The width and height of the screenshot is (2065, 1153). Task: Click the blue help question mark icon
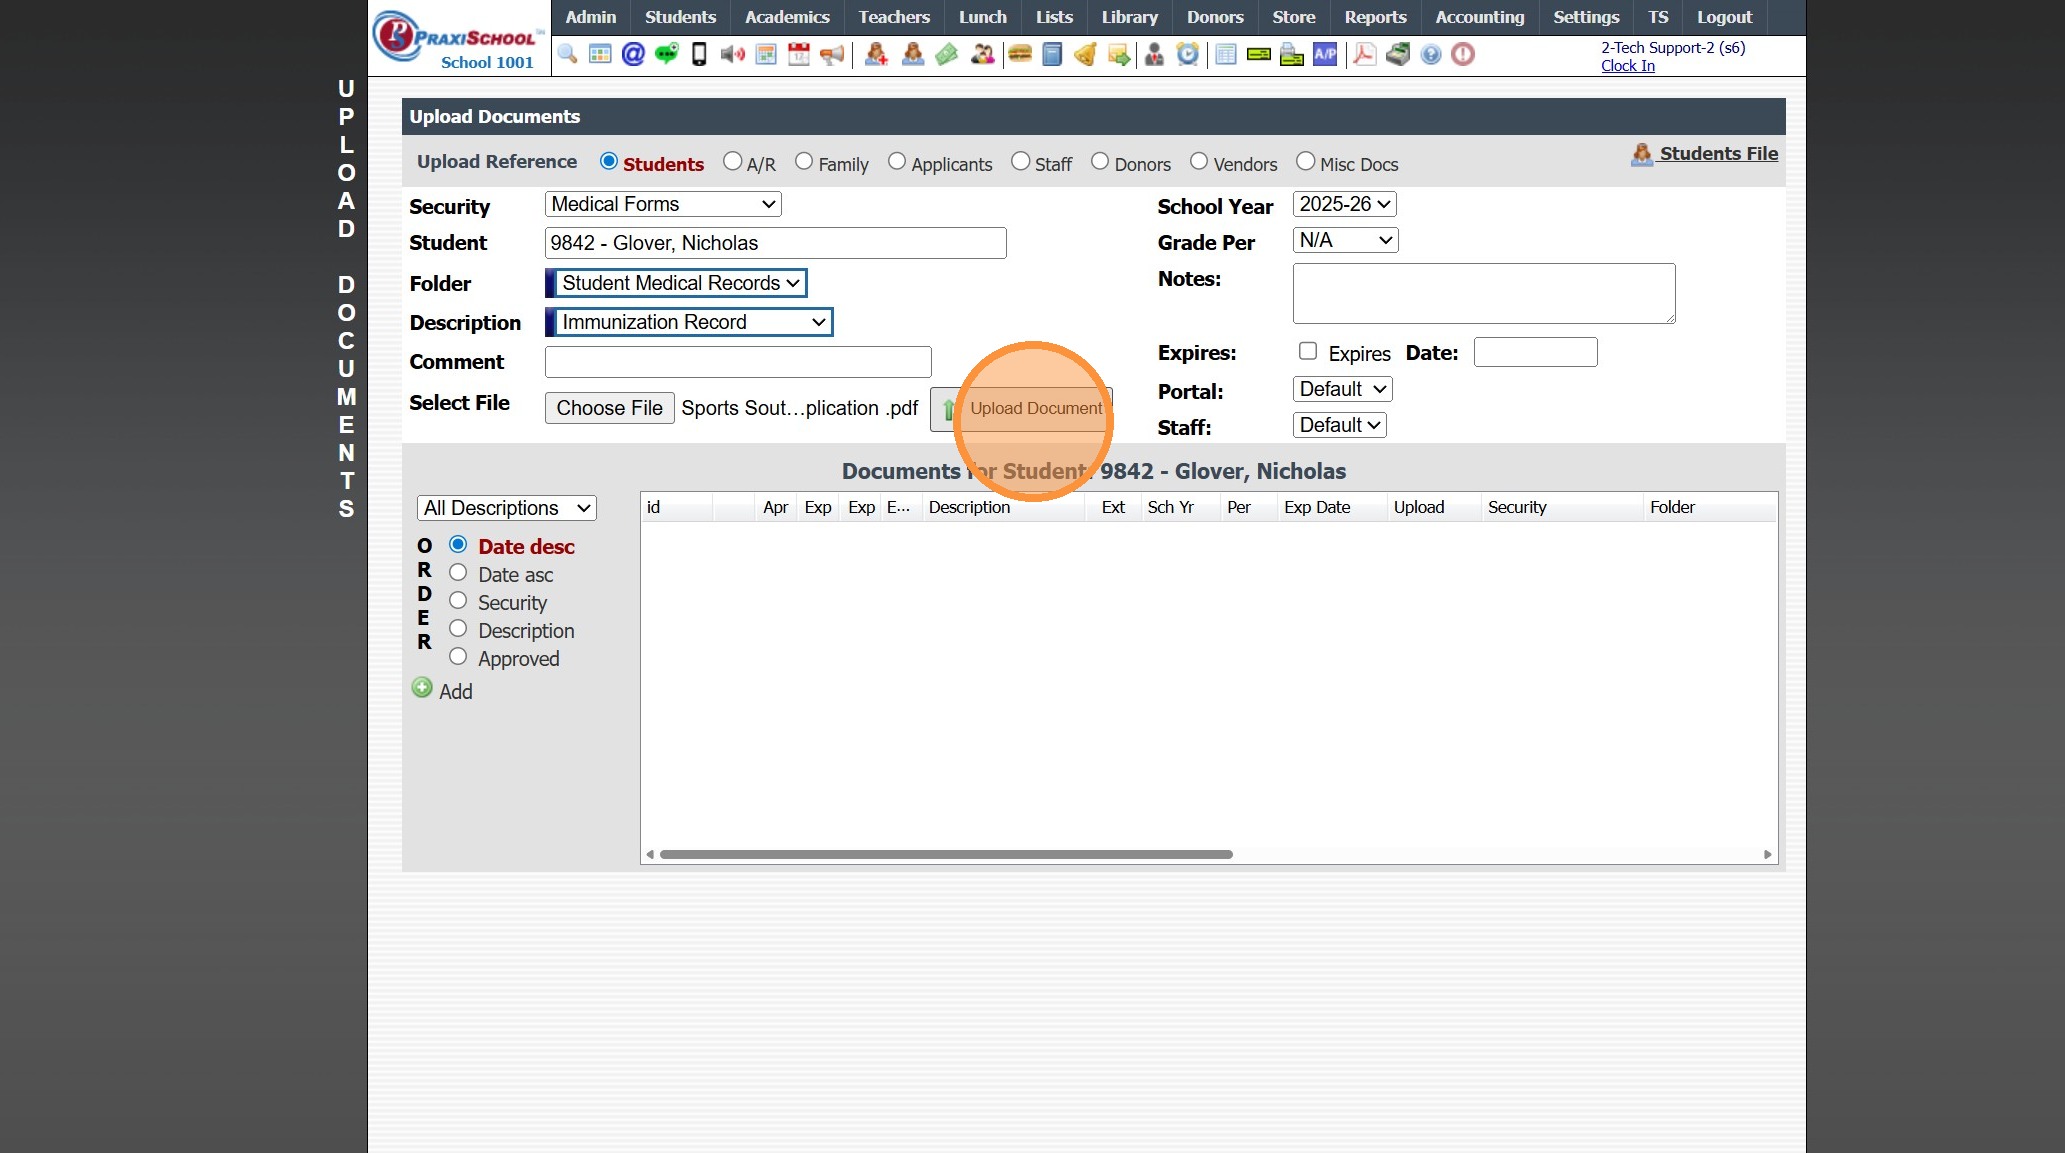(x=1431, y=54)
